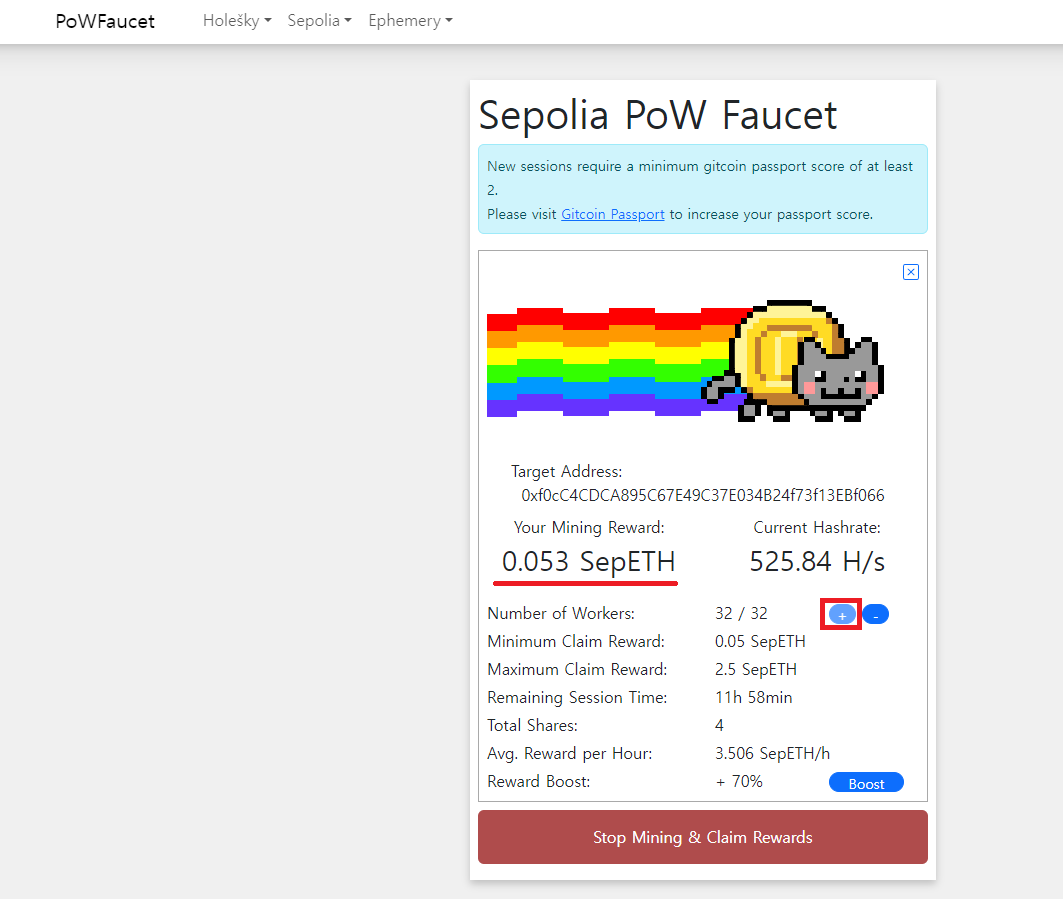
Task: Close the ad with the X icon
Action: click(x=910, y=272)
